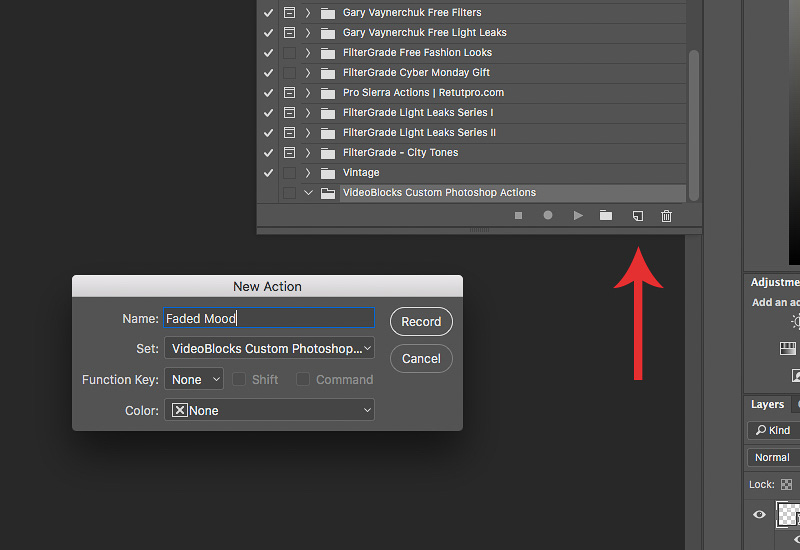Screen dimensions: 800x550
Task: Click the Delete trash icon in Actions panel
Action: click(x=666, y=216)
